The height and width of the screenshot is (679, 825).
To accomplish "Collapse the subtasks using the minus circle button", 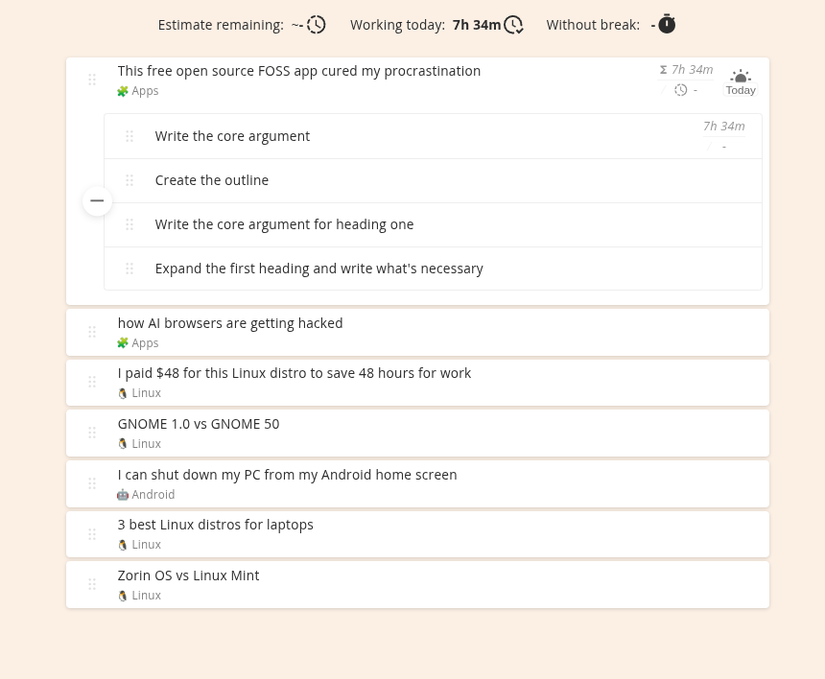I will pyautogui.click(x=96, y=200).
